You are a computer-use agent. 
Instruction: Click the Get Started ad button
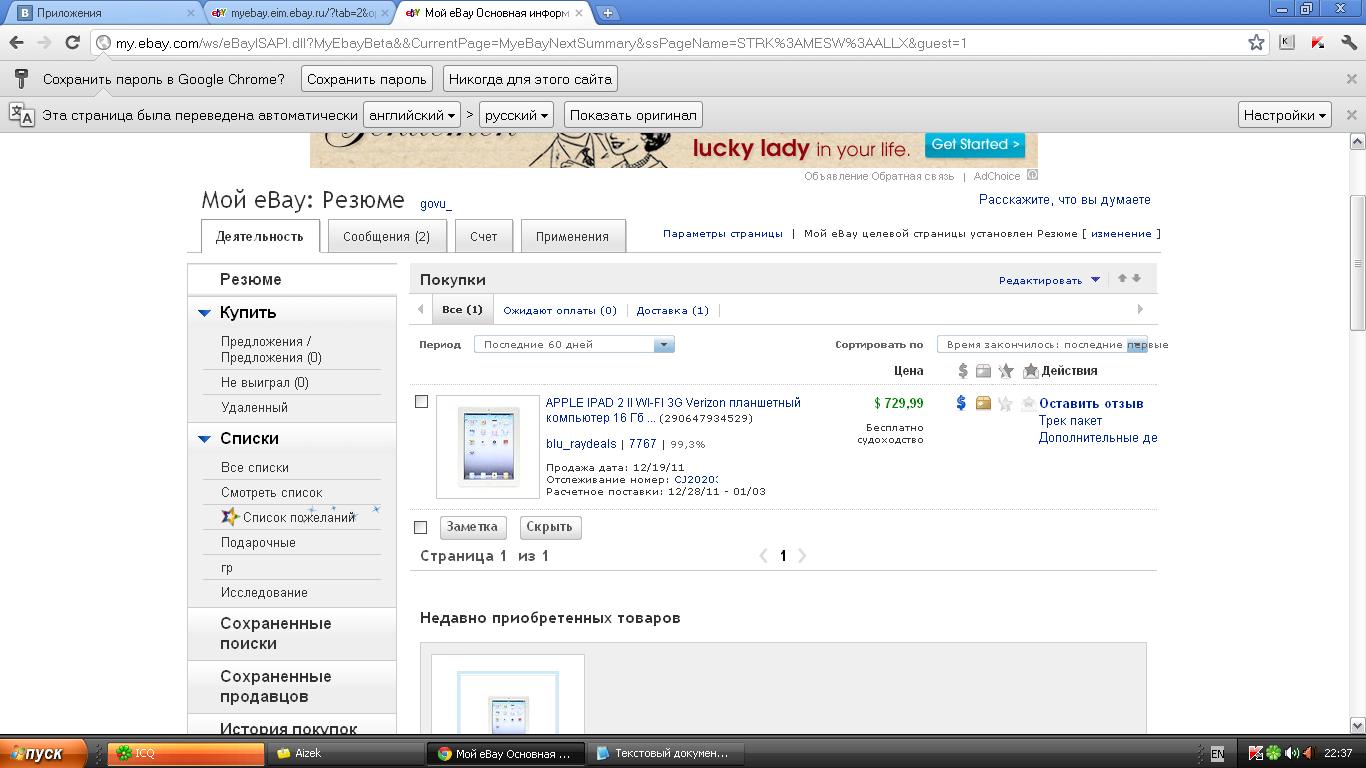975,144
